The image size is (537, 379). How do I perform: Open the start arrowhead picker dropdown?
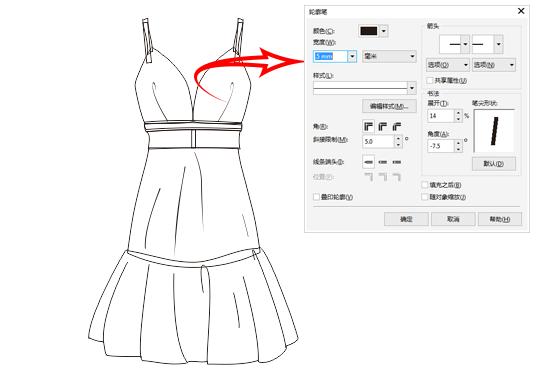tap(465, 44)
